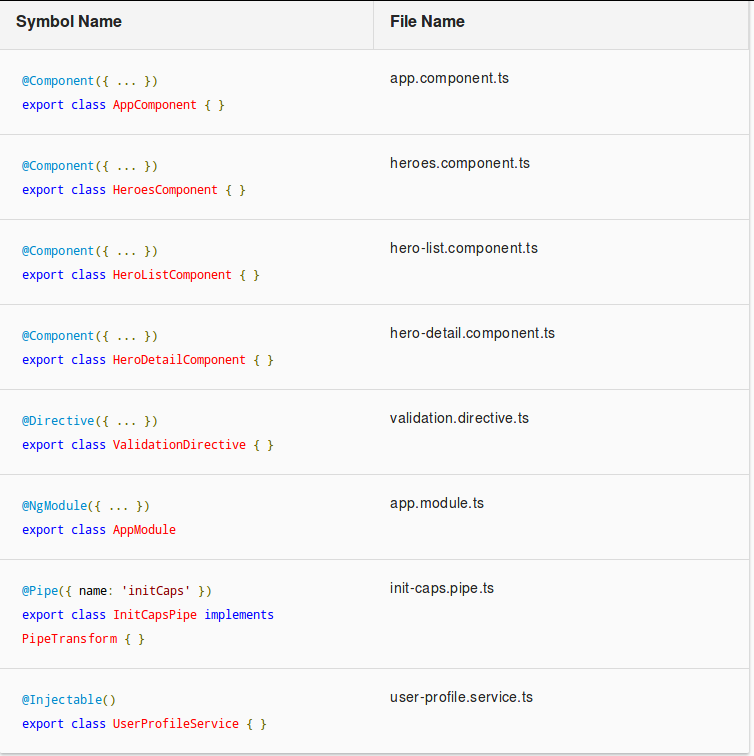Click the hero-detail.component.ts file name
This screenshot has width=754, height=756.
coord(472,333)
